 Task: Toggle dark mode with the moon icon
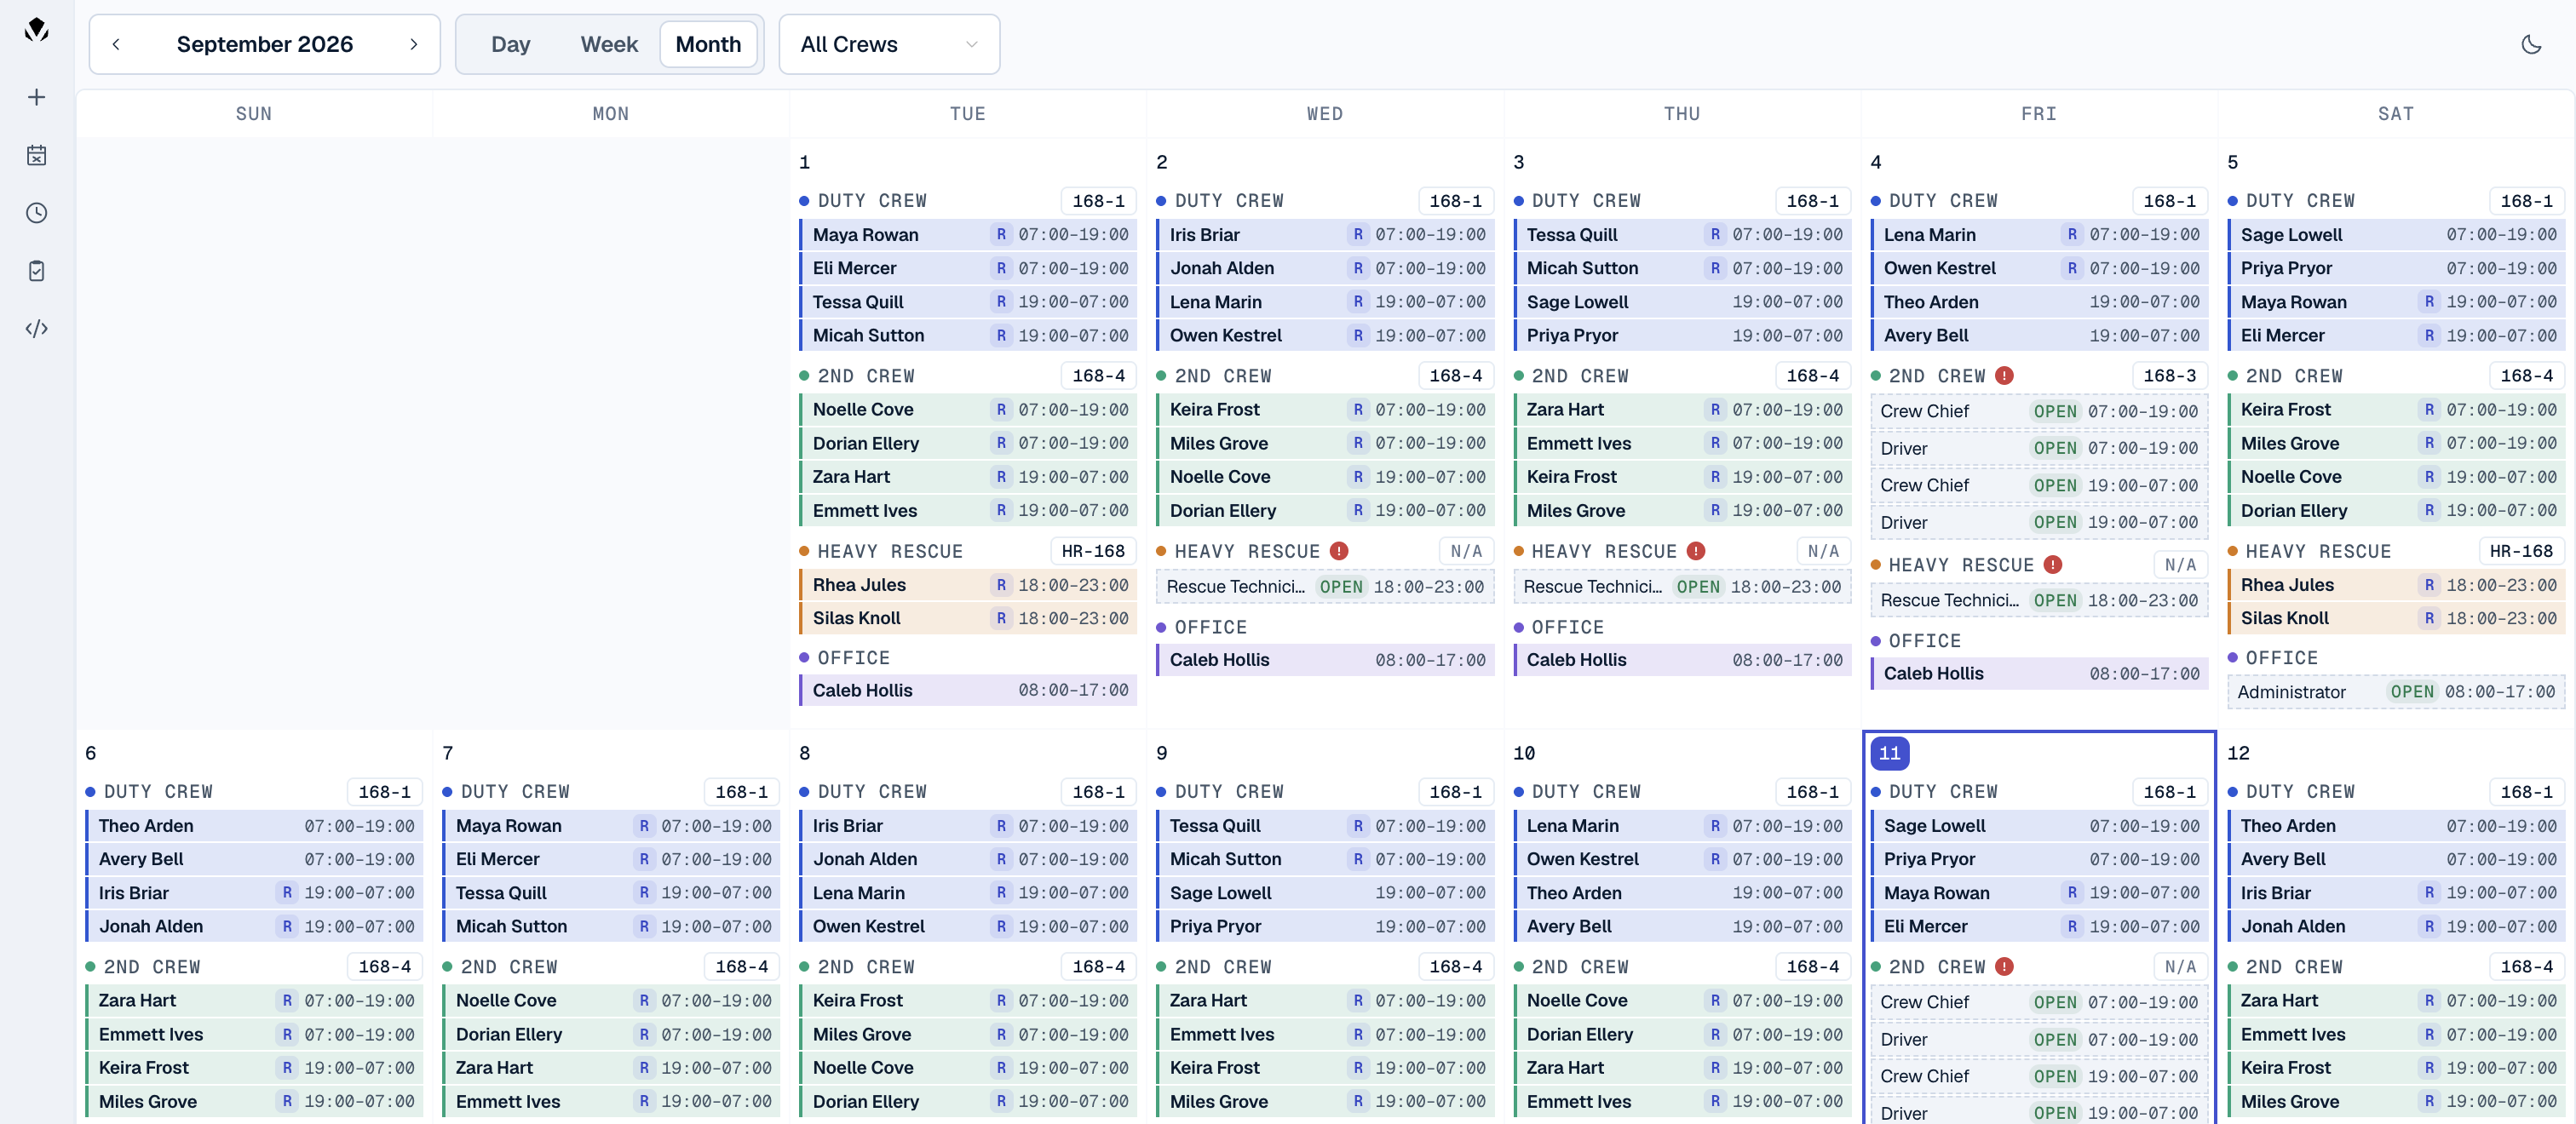[2531, 44]
